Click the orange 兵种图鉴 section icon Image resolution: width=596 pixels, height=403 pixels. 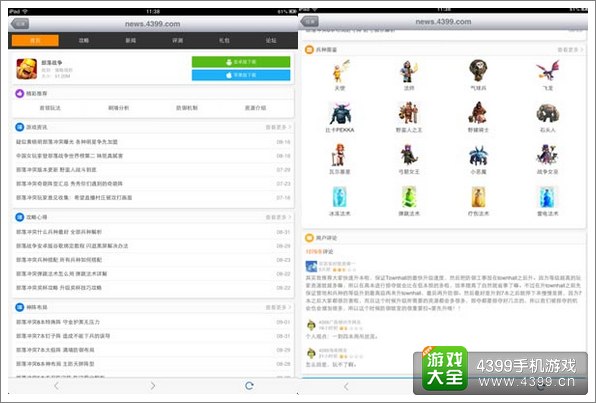click(309, 50)
